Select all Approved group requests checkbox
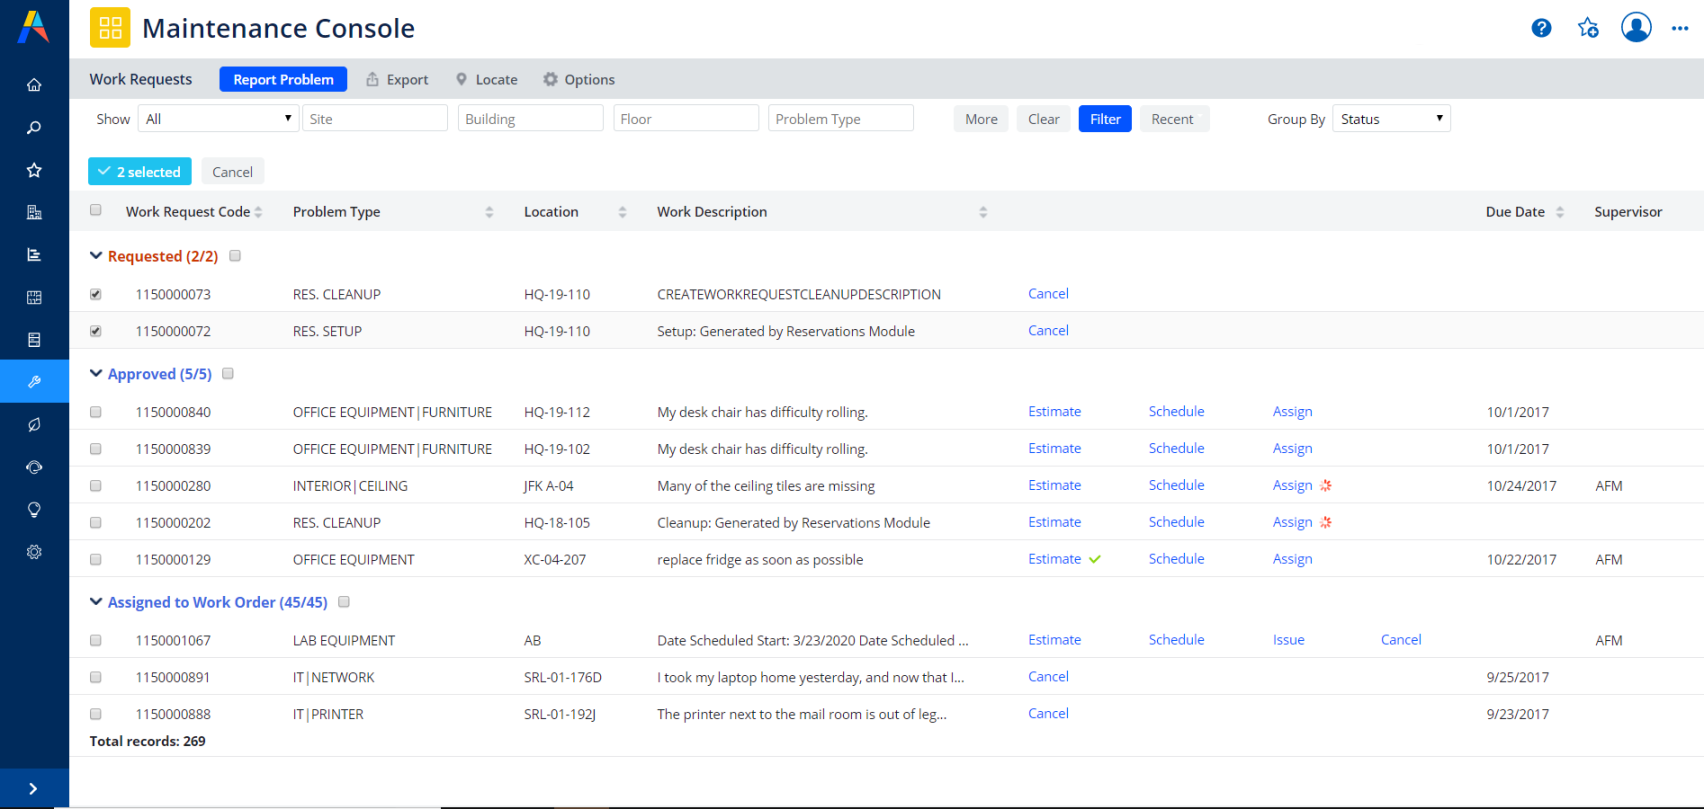 (x=228, y=374)
